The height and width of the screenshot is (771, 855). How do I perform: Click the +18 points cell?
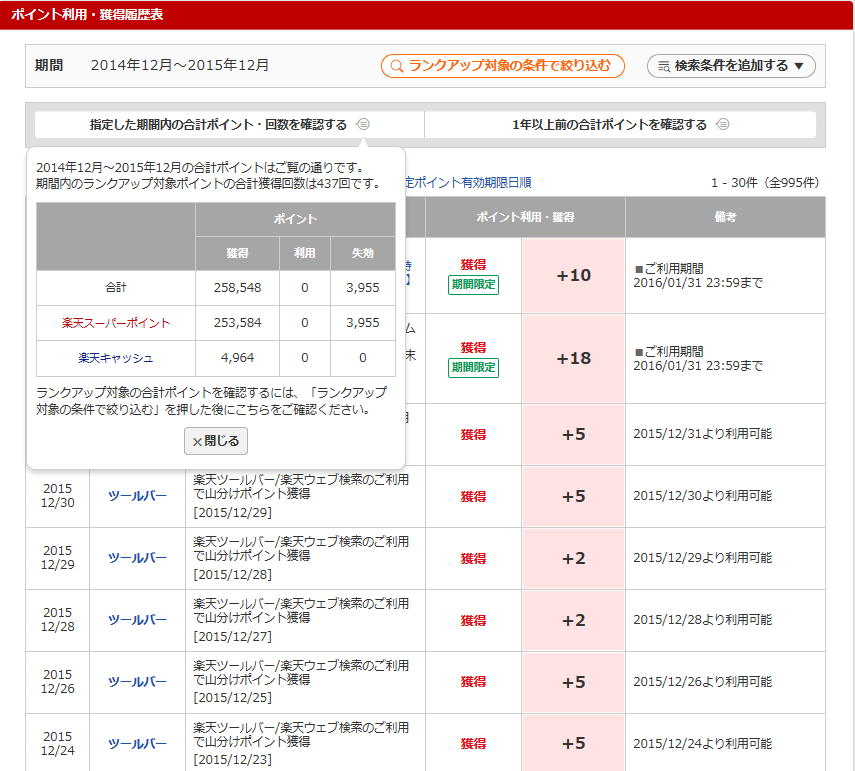(x=574, y=358)
